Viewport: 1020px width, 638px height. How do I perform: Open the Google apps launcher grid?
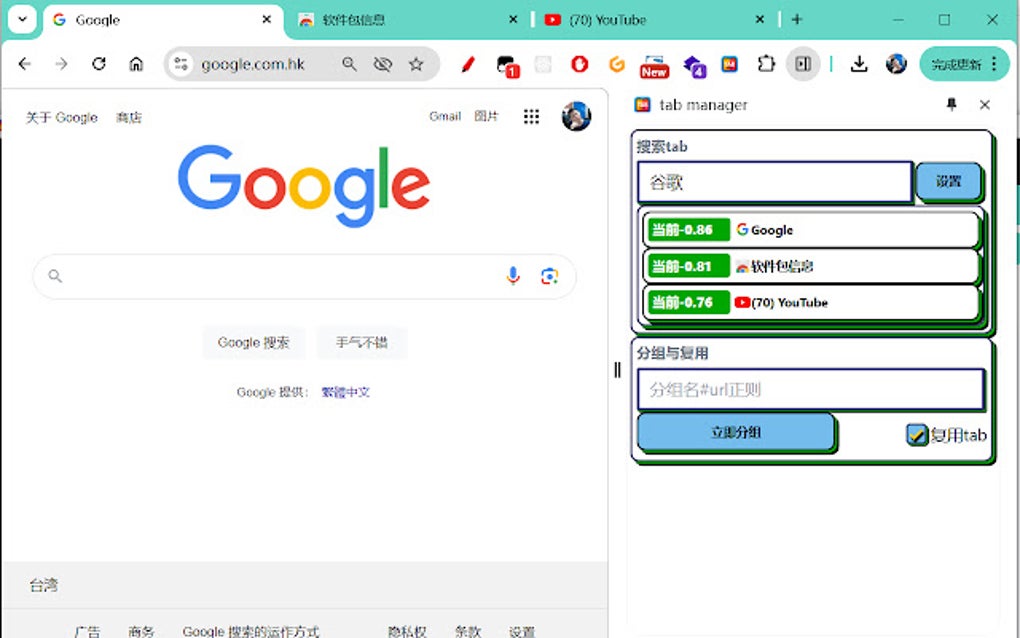[x=531, y=116]
